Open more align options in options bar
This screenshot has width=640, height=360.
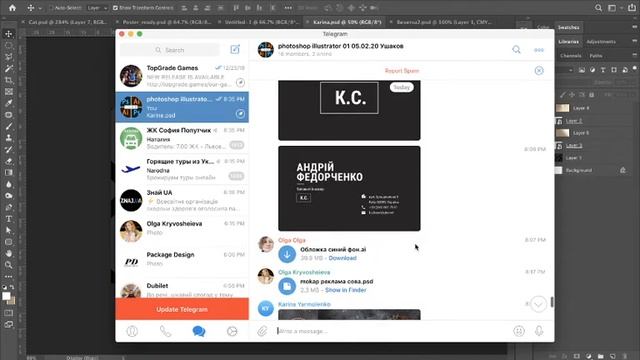click(288, 8)
